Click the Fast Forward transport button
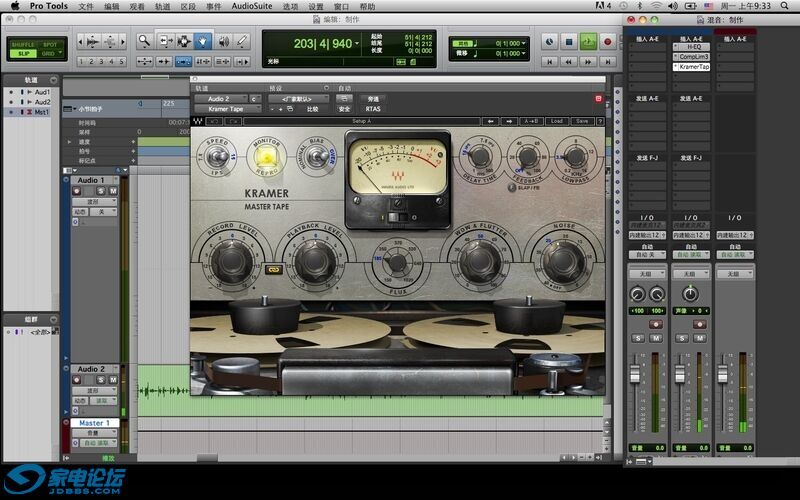This screenshot has width=800, height=500. [x=588, y=62]
